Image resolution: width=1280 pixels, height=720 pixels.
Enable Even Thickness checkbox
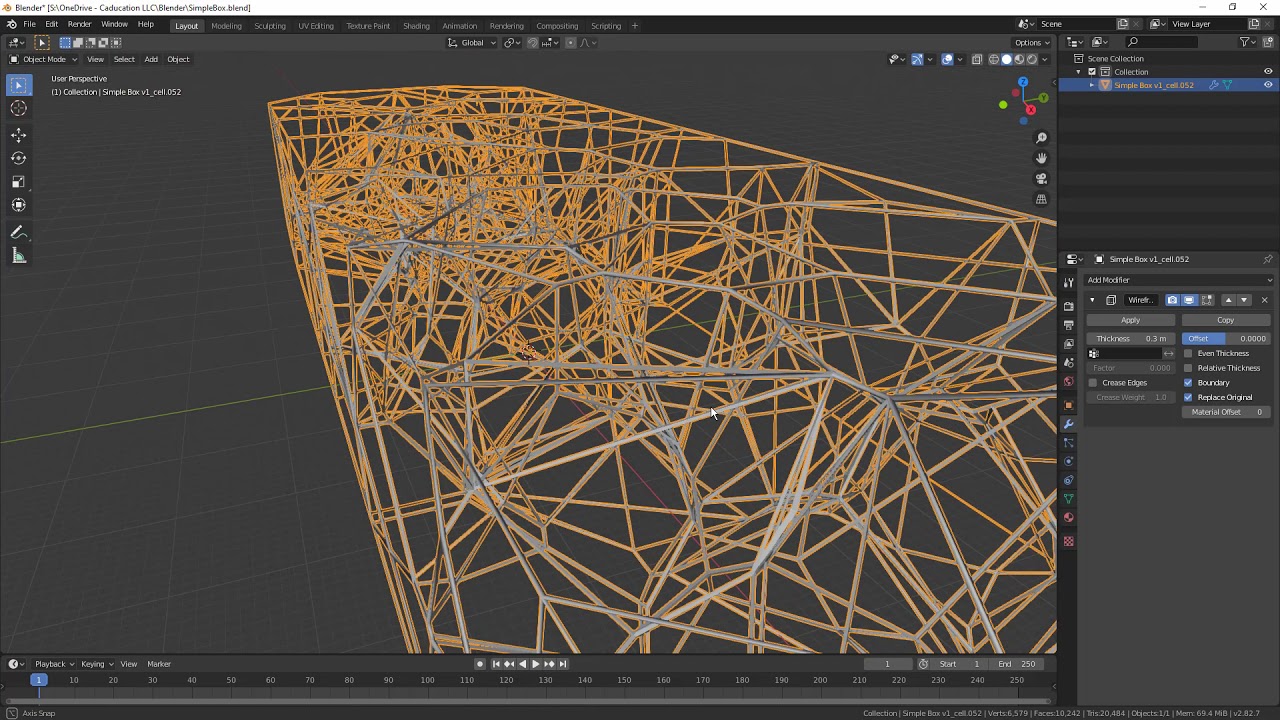coord(1188,353)
